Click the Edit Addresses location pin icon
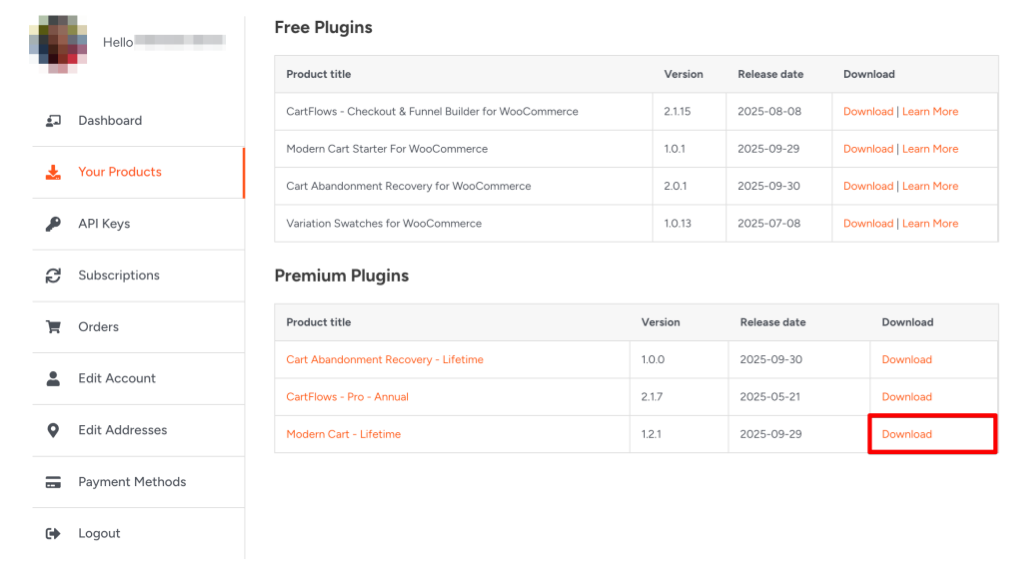This screenshot has width=1031, height=585. click(x=53, y=430)
